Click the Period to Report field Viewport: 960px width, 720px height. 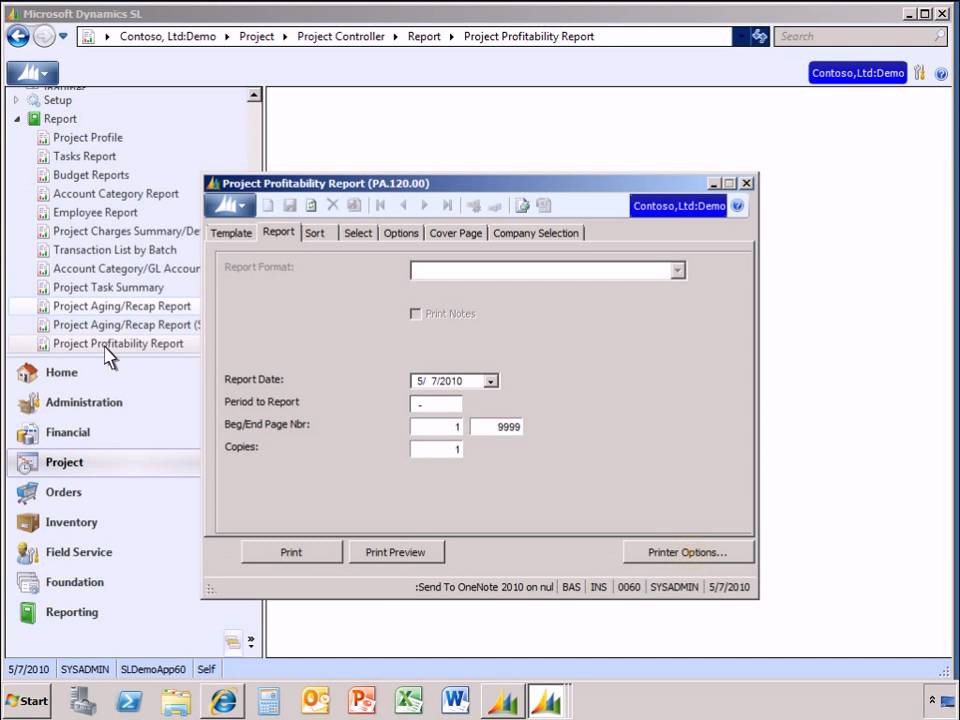pyautogui.click(x=436, y=404)
